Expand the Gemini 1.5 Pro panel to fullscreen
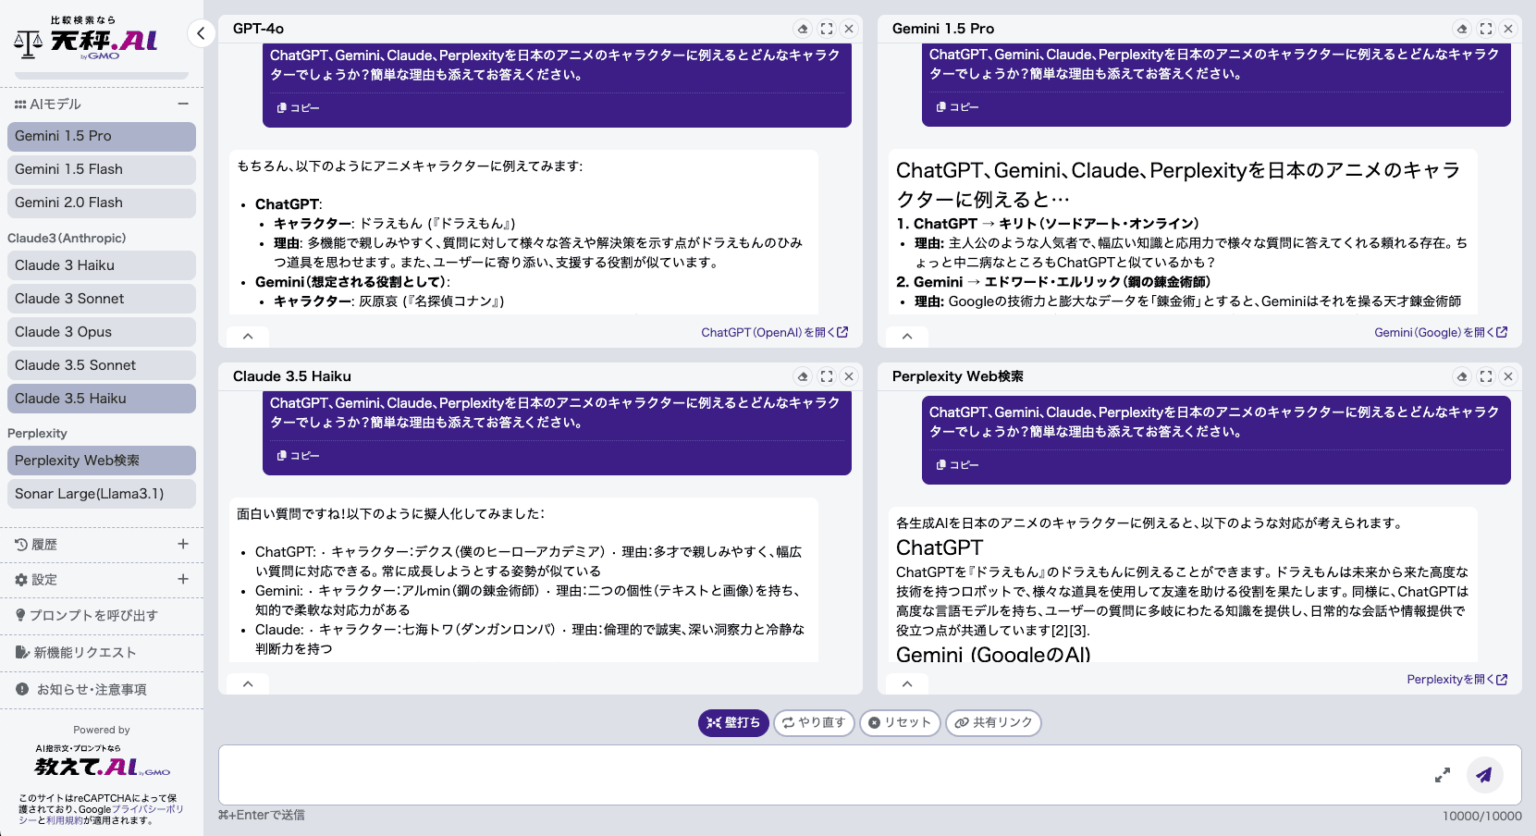The height and width of the screenshot is (836, 1536). pos(1485,29)
